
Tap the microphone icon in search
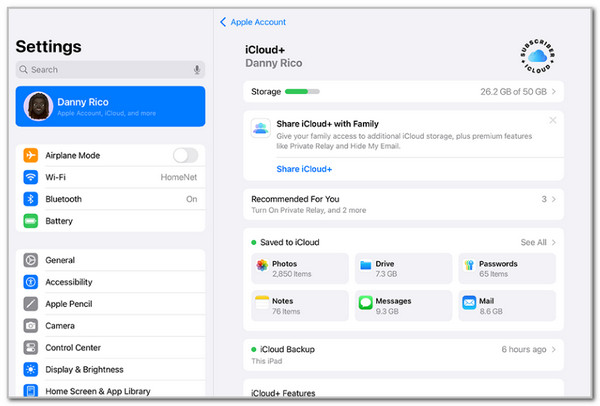pyautogui.click(x=197, y=70)
